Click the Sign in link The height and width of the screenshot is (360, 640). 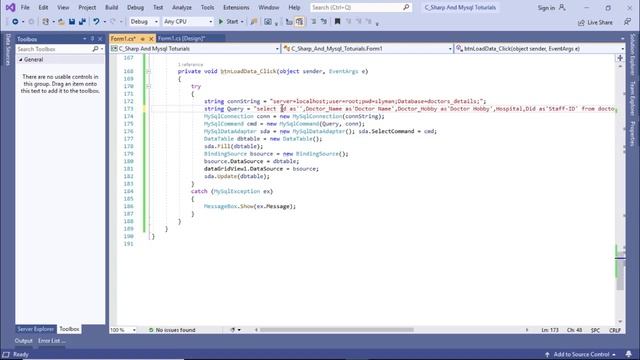point(546,8)
